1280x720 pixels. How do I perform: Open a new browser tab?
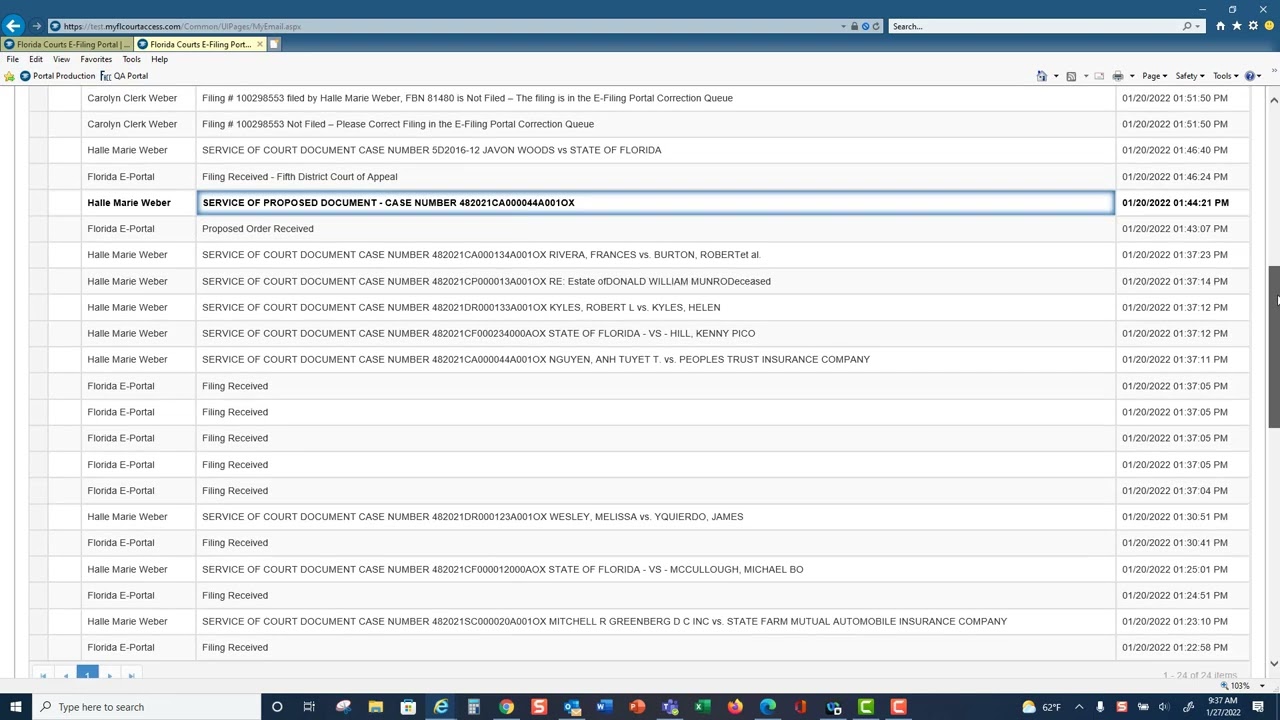click(274, 44)
